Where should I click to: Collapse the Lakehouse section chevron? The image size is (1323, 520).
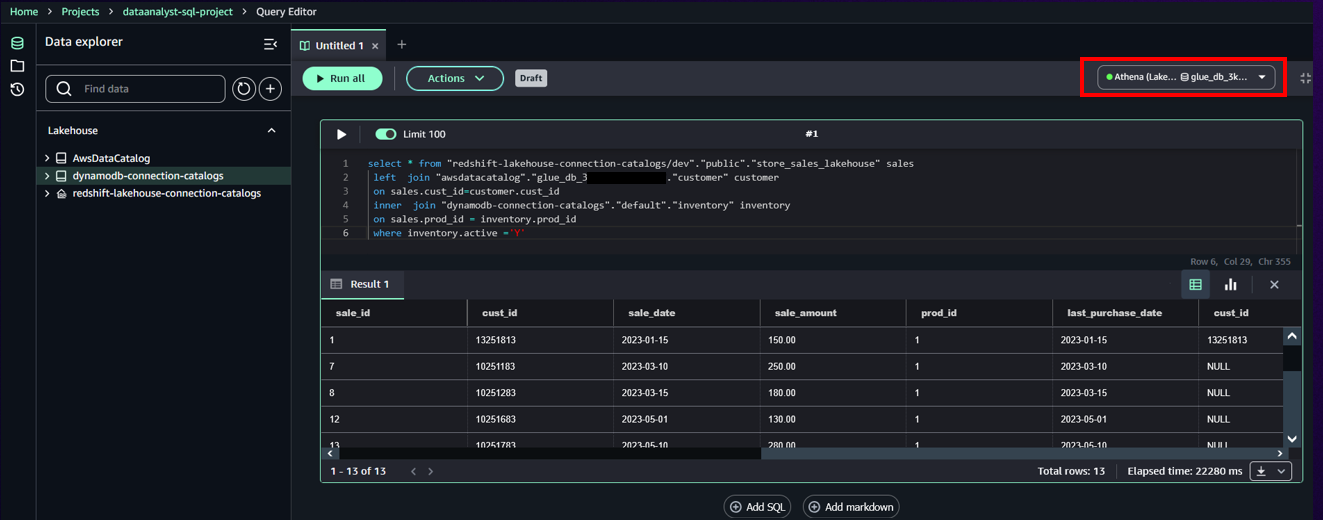click(x=271, y=131)
